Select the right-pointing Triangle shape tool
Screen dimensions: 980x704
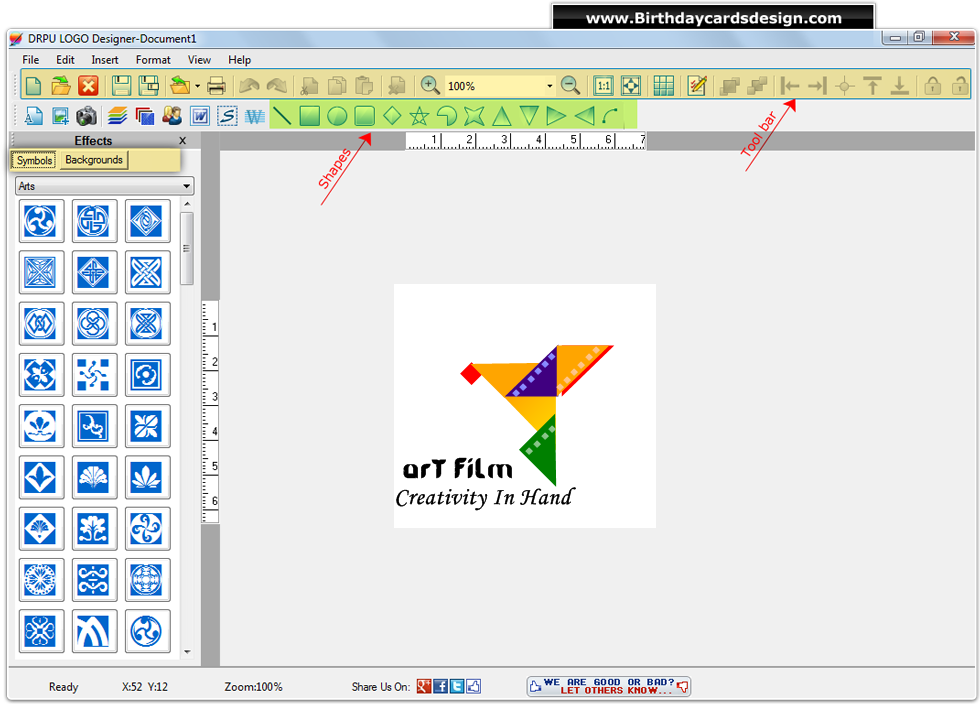click(556, 116)
